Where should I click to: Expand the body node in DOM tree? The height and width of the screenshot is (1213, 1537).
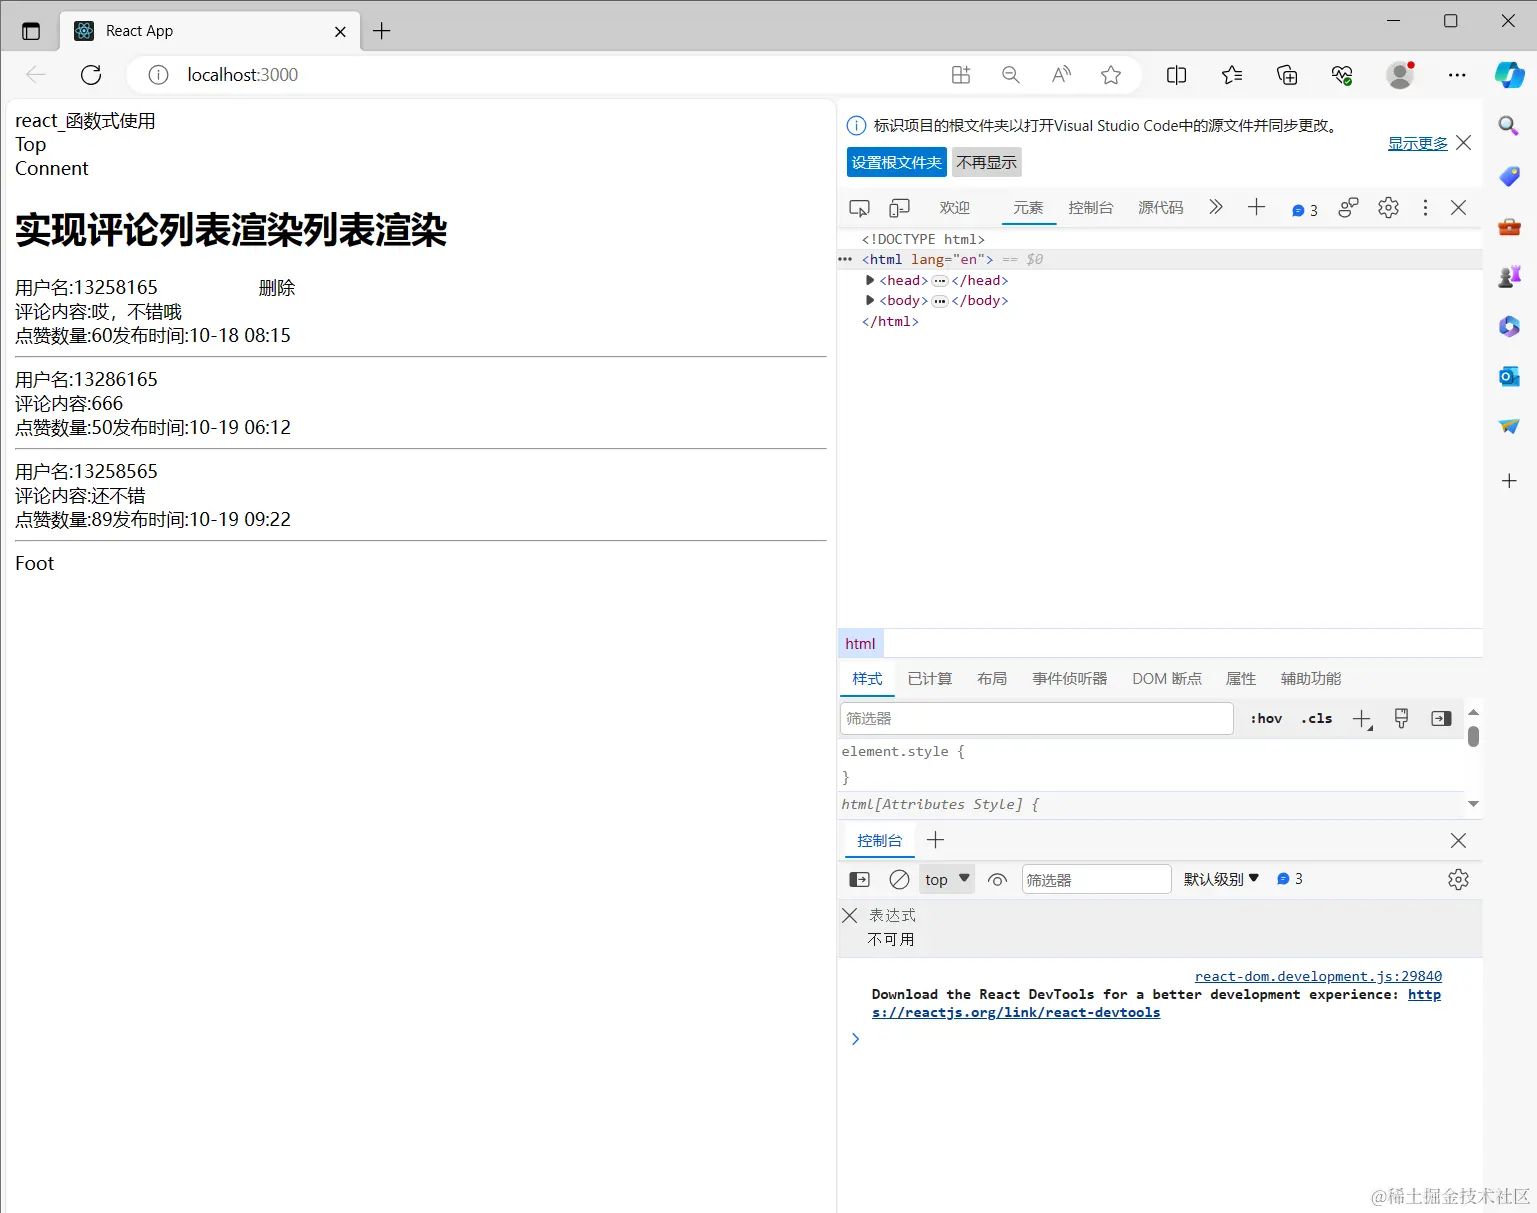pos(870,300)
